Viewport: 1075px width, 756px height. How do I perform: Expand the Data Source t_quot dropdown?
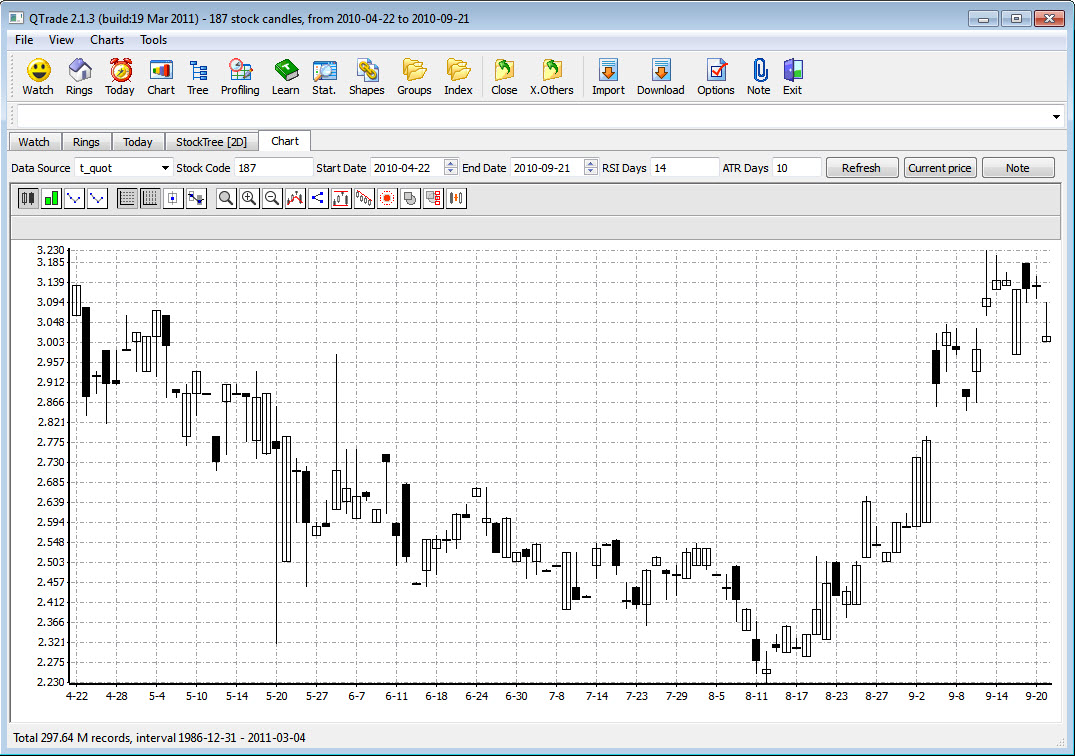(x=165, y=168)
